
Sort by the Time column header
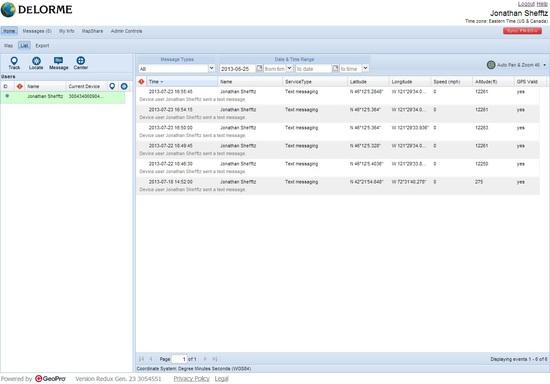click(182, 82)
